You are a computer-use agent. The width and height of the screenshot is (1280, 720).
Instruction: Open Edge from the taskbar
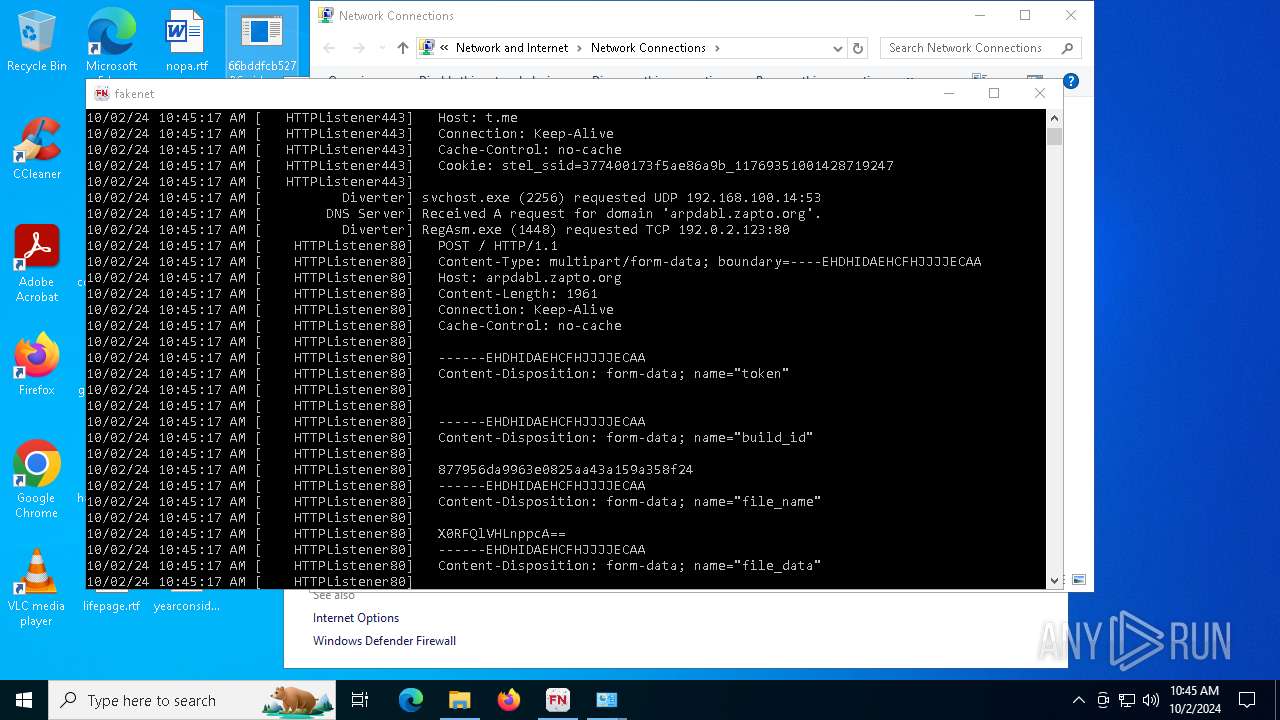[411, 700]
